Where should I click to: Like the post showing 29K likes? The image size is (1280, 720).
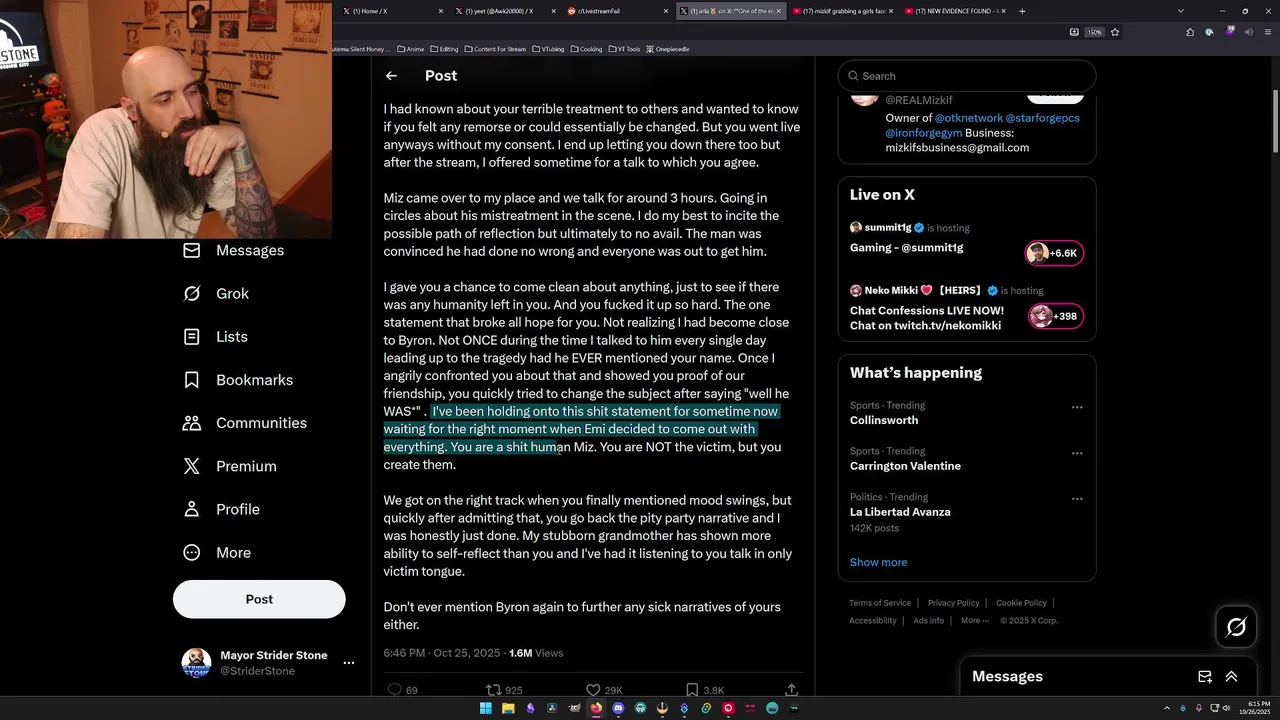pyautogui.click(x=593, y=690)
